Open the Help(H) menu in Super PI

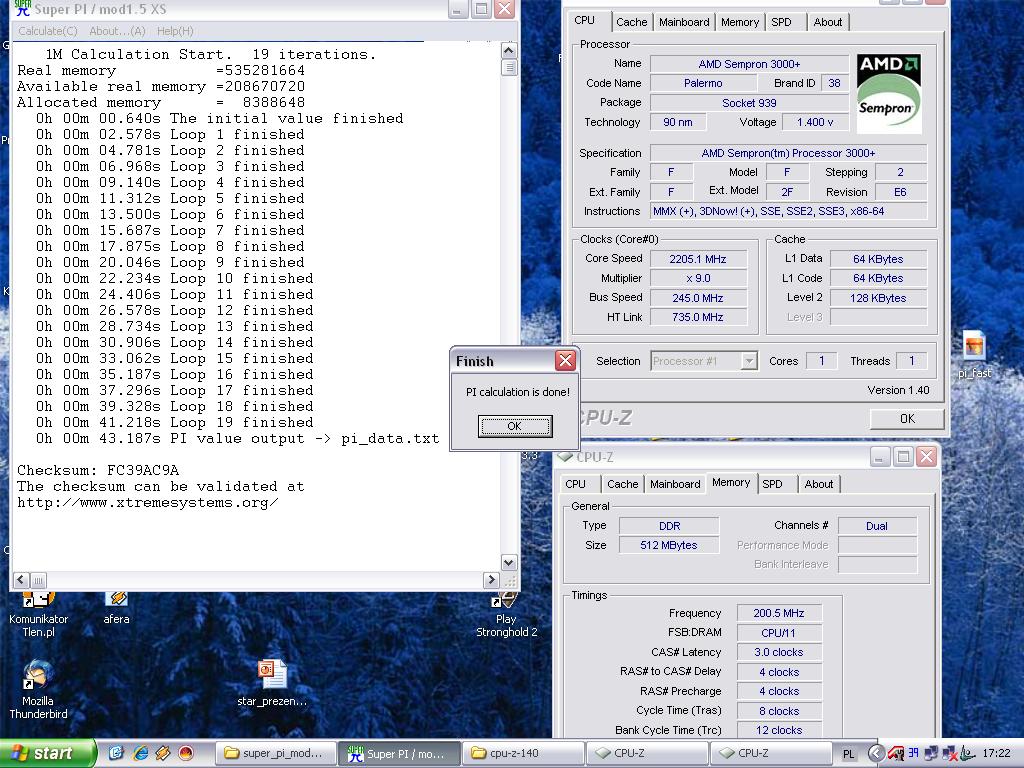[175, 31]
